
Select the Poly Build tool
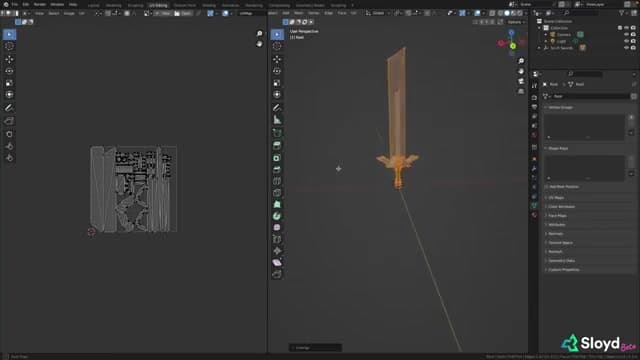tap(277, 204)
